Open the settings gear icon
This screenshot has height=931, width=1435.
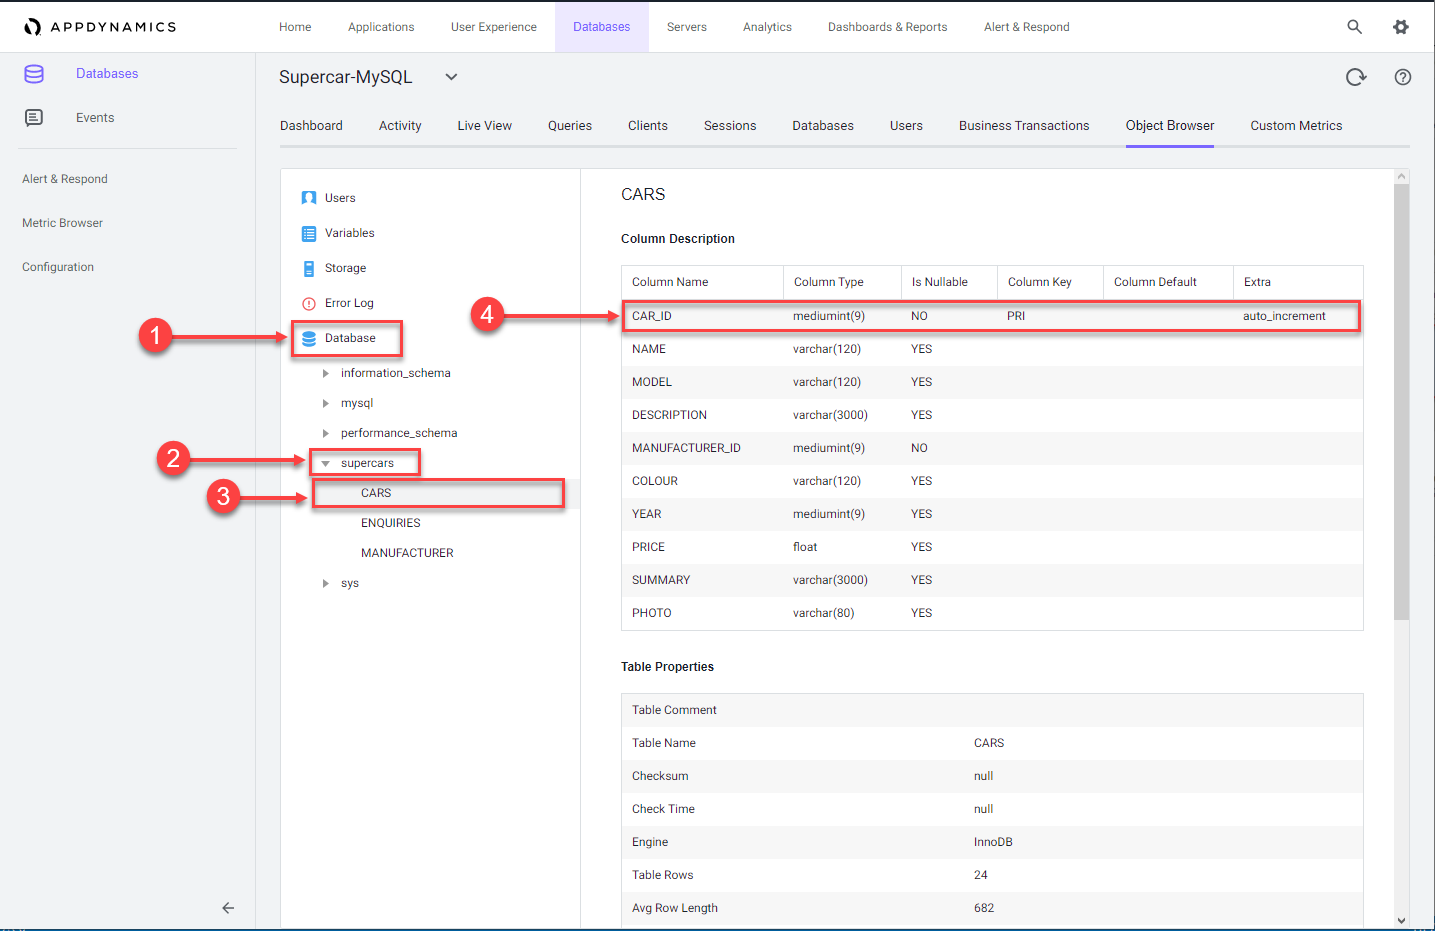click(x=1401, y=27)
